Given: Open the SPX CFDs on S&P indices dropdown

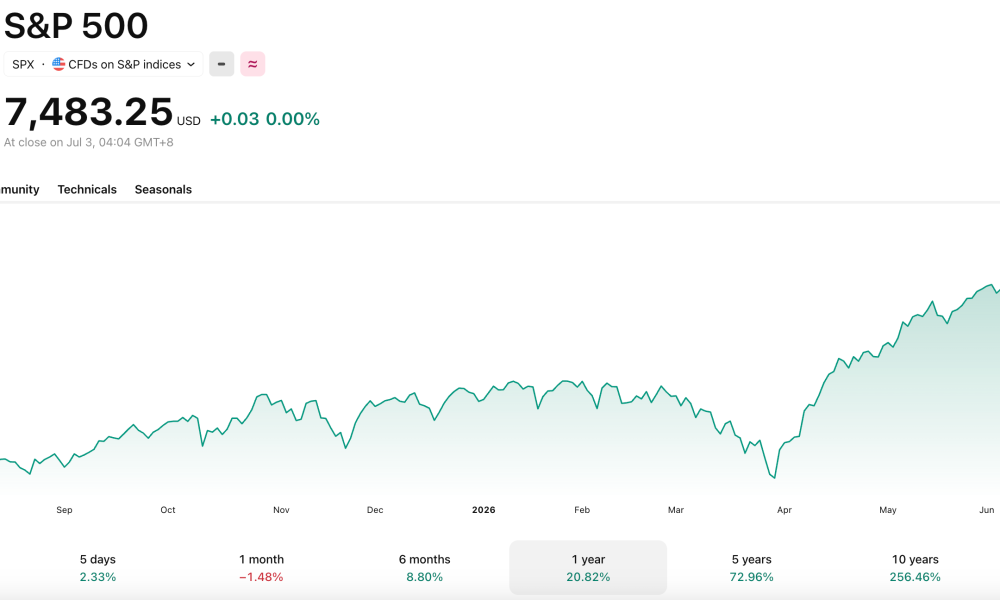Looking at the screenshot, I should (x=103, y=64).
